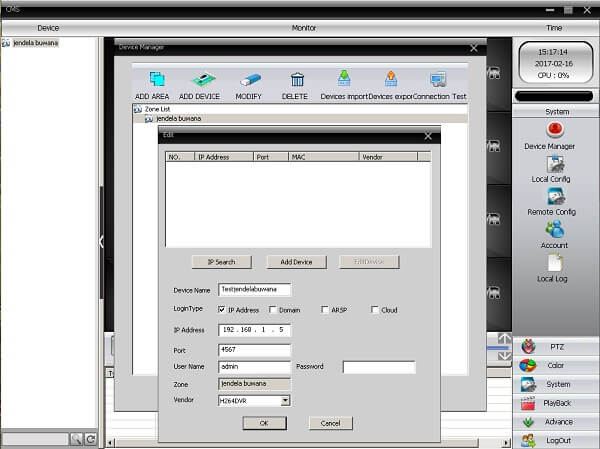Open the Color panel
This screenshot has width=600, height=449.
[x=555, y=366]
